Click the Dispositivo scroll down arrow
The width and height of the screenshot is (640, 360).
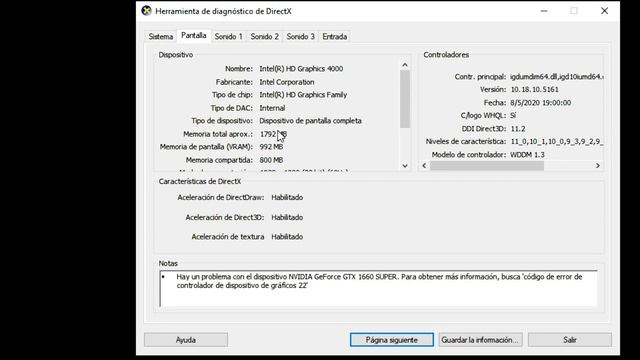point(405,165)
